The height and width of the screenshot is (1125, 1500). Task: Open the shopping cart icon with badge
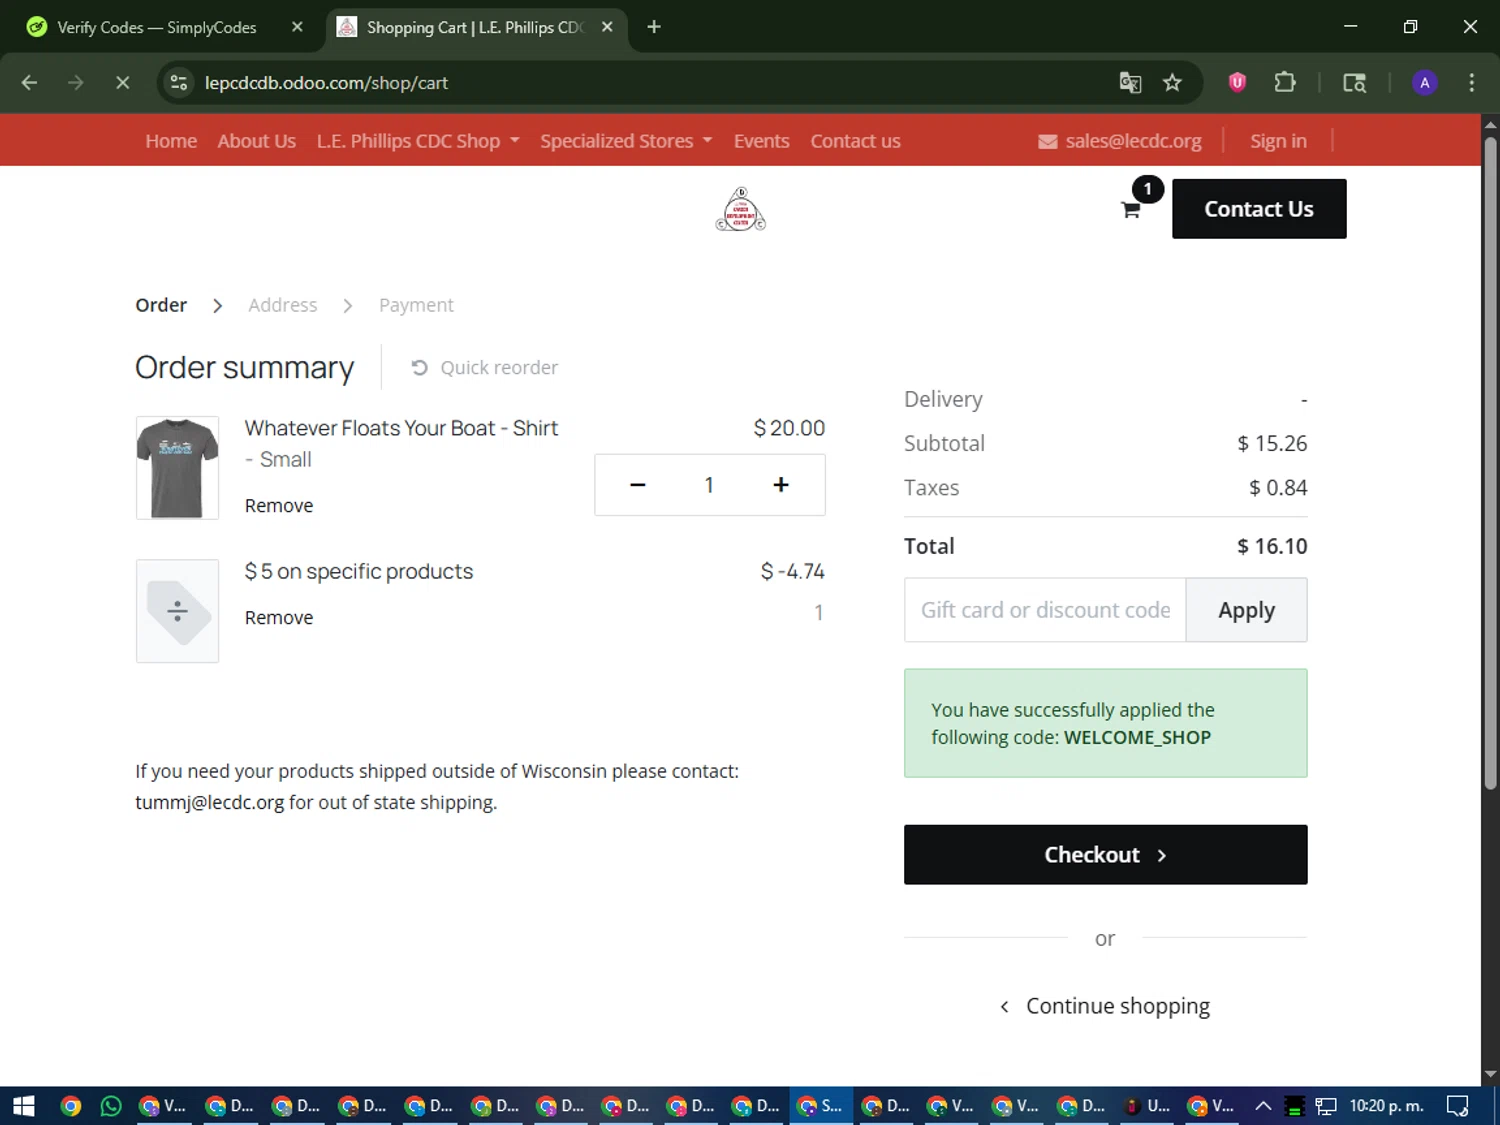[1133, 207]
